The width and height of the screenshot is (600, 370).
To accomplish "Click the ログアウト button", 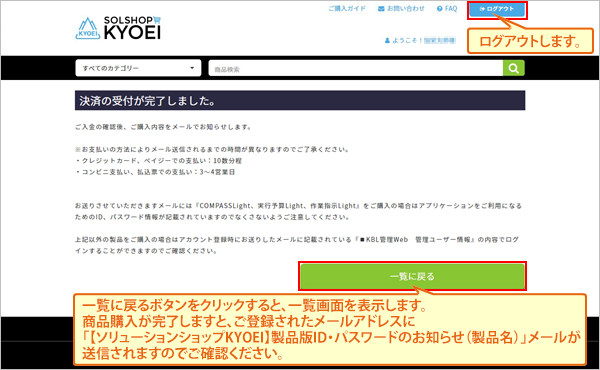I will point(497,9).
